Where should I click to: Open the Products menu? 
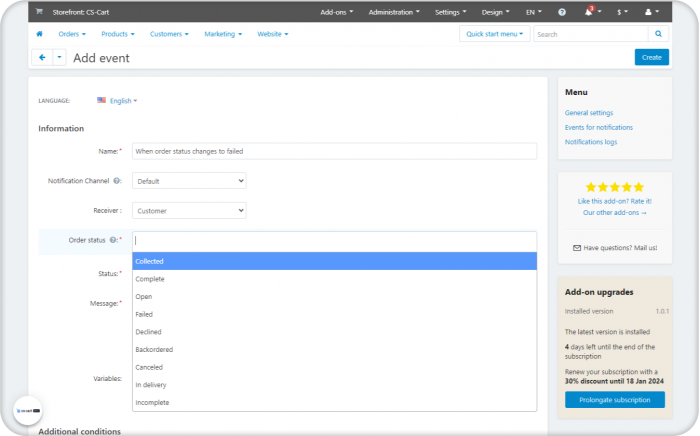tap(117, 34)
